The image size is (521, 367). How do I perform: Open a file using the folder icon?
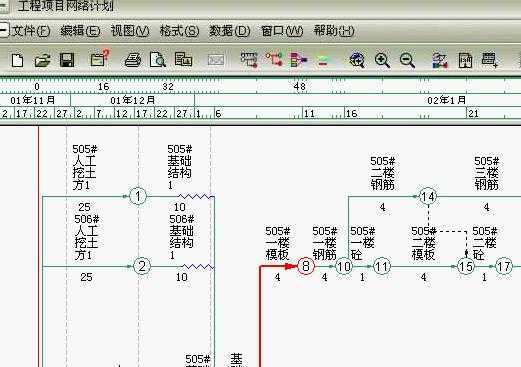click(42, 60)
